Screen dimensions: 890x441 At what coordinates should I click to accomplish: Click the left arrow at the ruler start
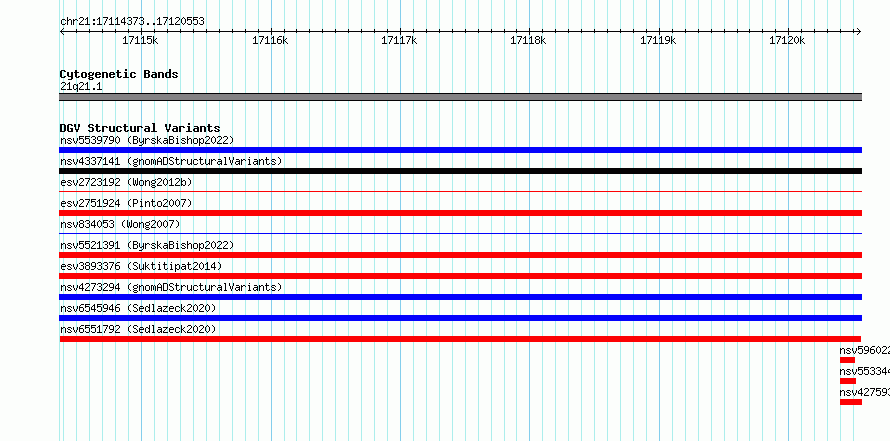[x=62, y=32]
